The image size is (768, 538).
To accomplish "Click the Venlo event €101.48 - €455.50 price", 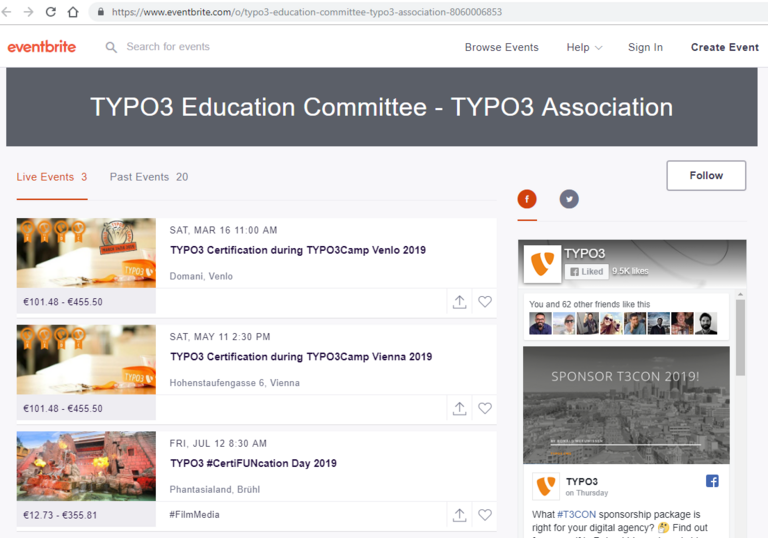I will pyautogui.click(x=63, y=302).
